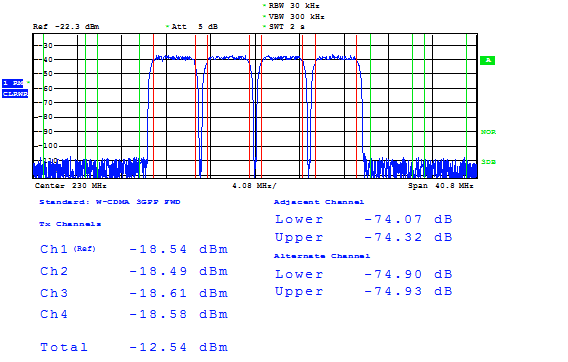Click the Ch1 value -18.54 dBm
The image size is (568, 362).
pos(179,249)
